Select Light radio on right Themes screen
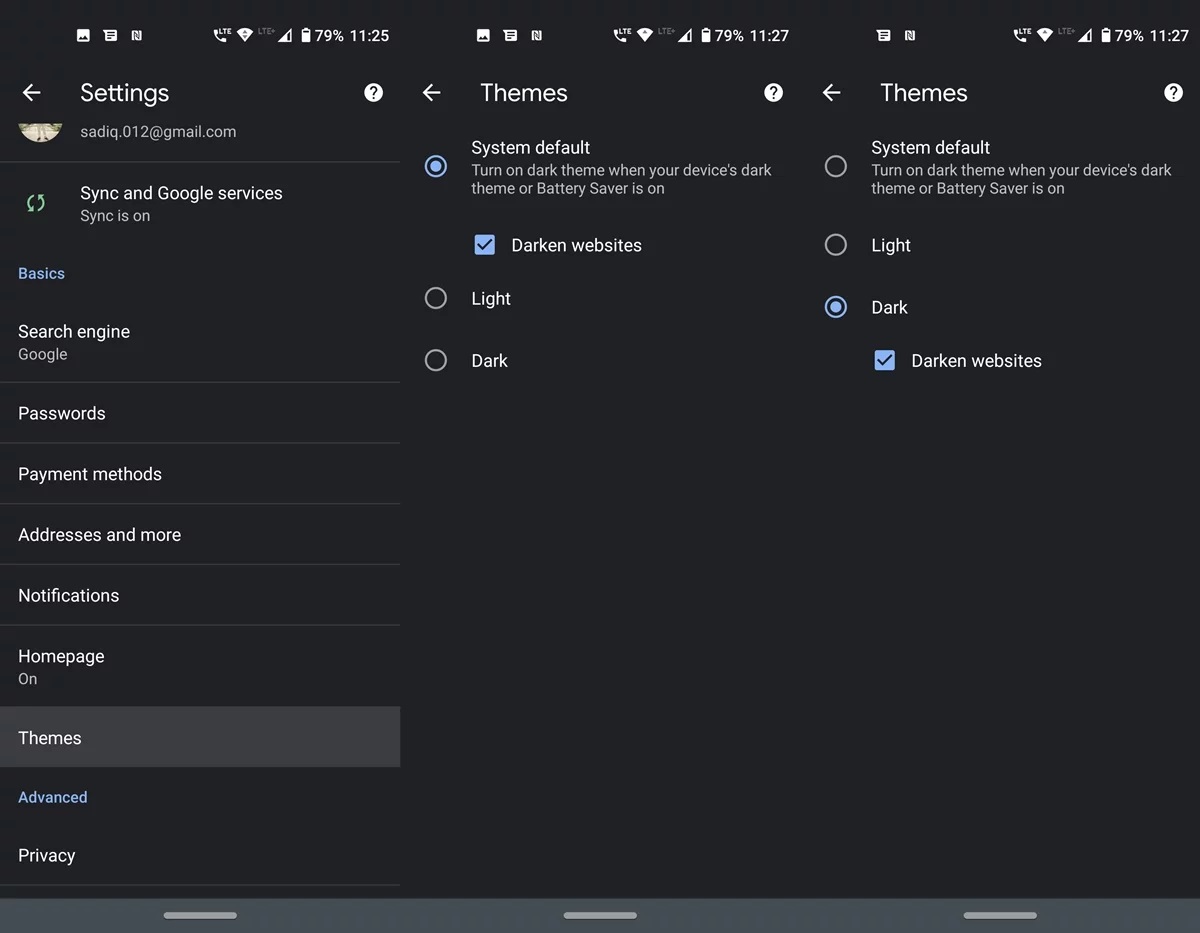The height and width of the screenshot is (933, 1200). coord(836,245)
